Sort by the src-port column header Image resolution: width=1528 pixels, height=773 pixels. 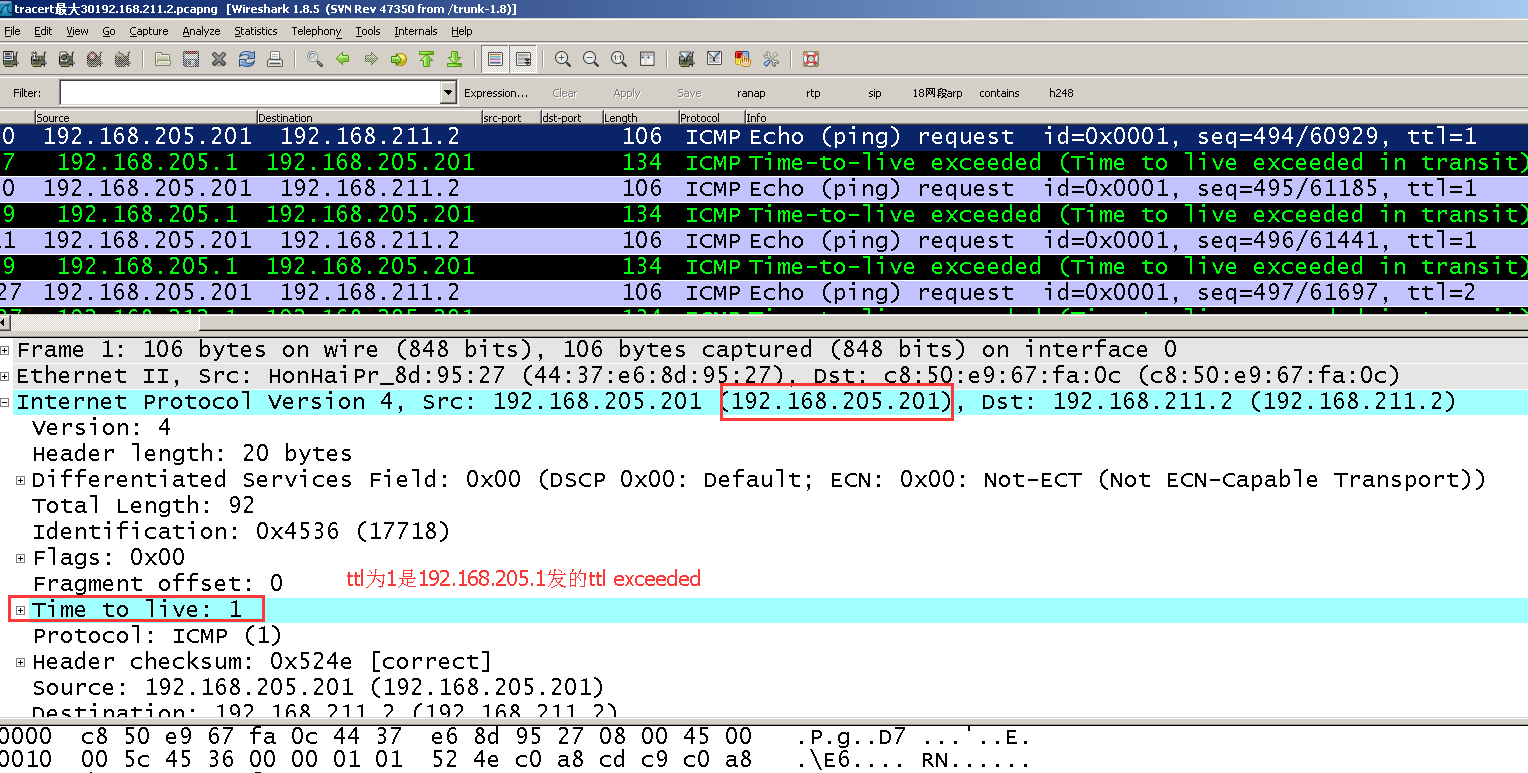tap(510, 117)
